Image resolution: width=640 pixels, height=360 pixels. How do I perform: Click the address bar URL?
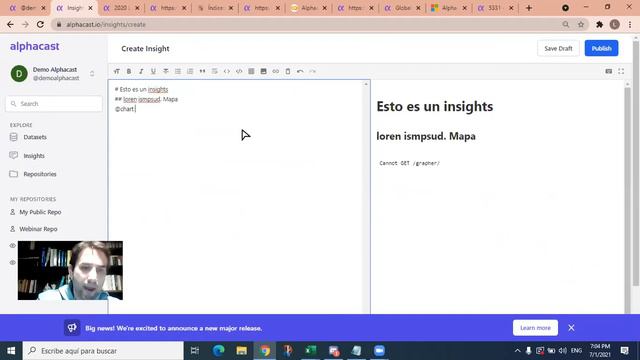pyautogui.click(x=106, y=24)
